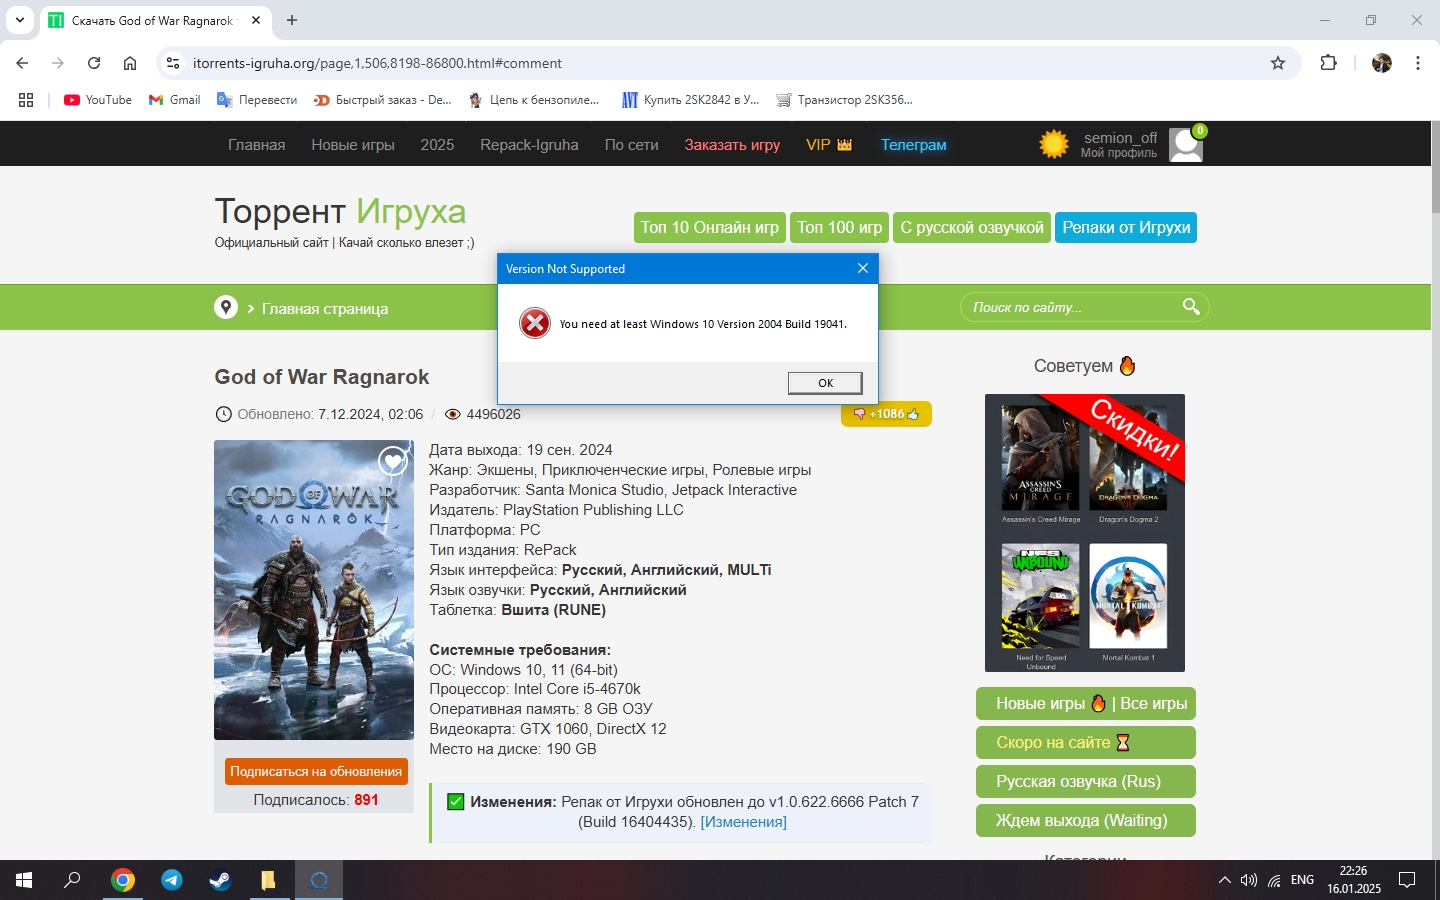This screenshot has height=900, width=1440.
Task: Open the Repack-Igruha menu item
Action: [x=529, y=145]
